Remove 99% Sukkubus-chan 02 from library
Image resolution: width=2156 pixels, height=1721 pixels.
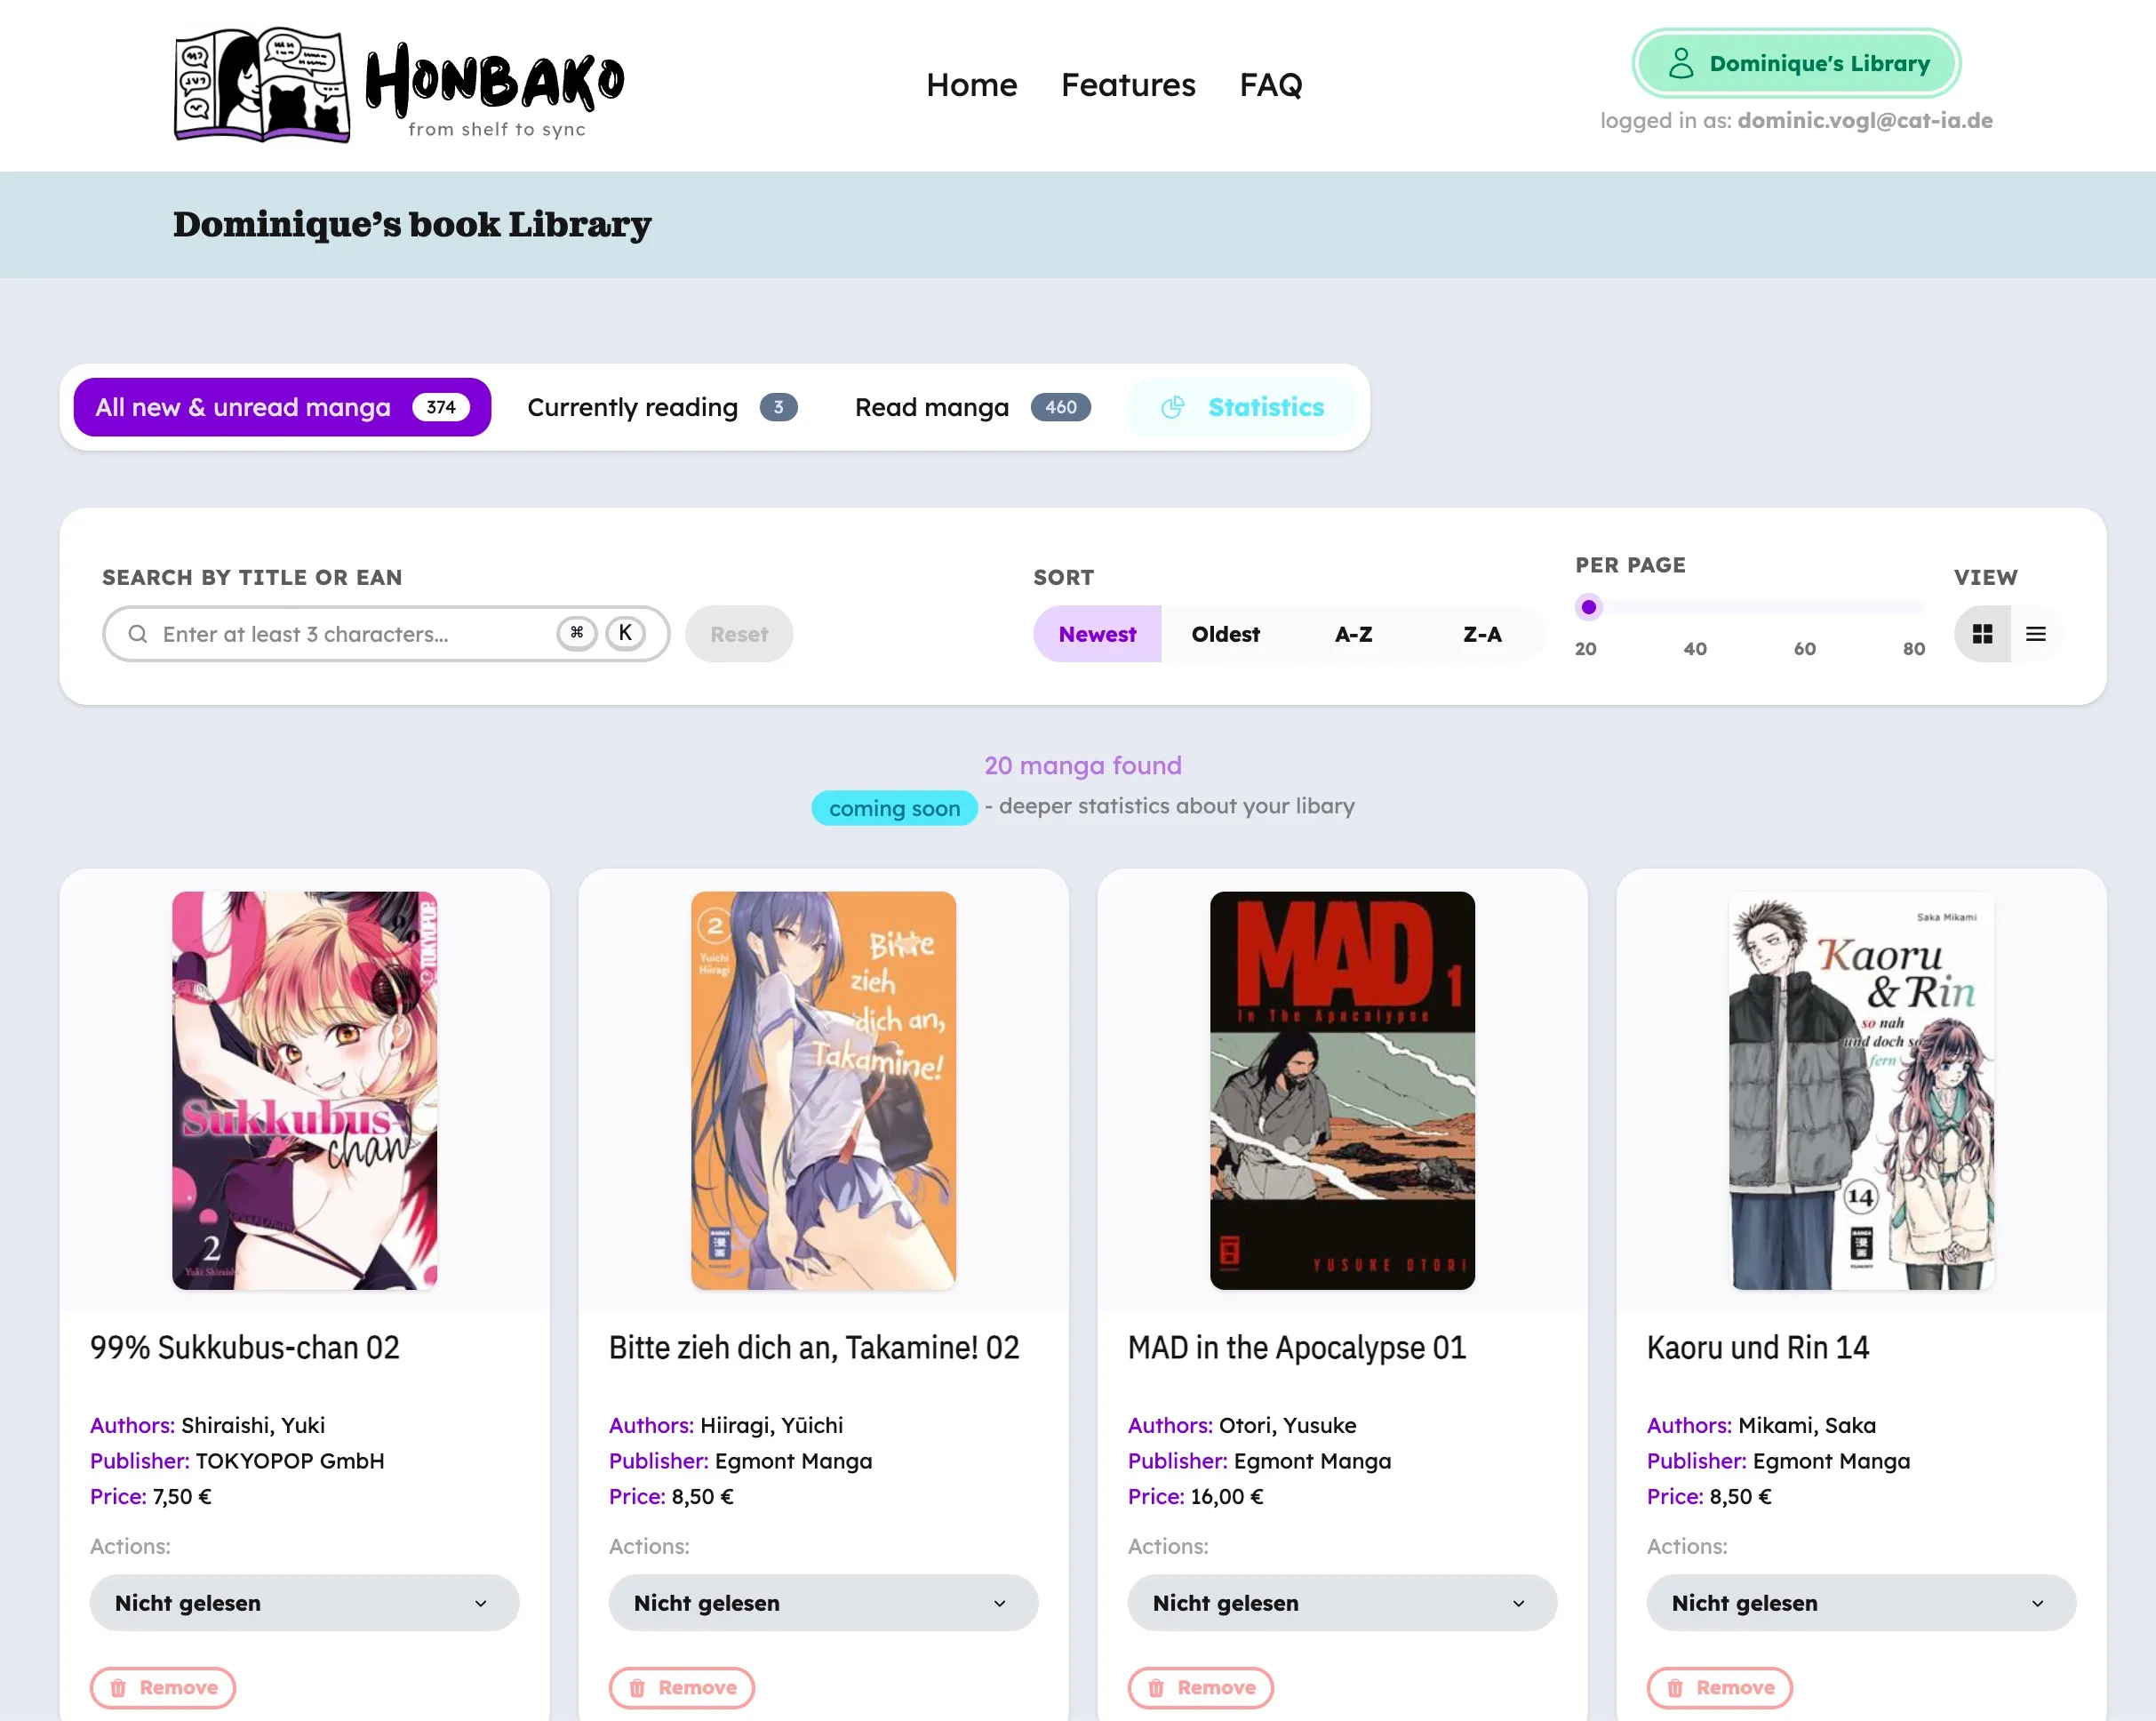(163, 1688)
